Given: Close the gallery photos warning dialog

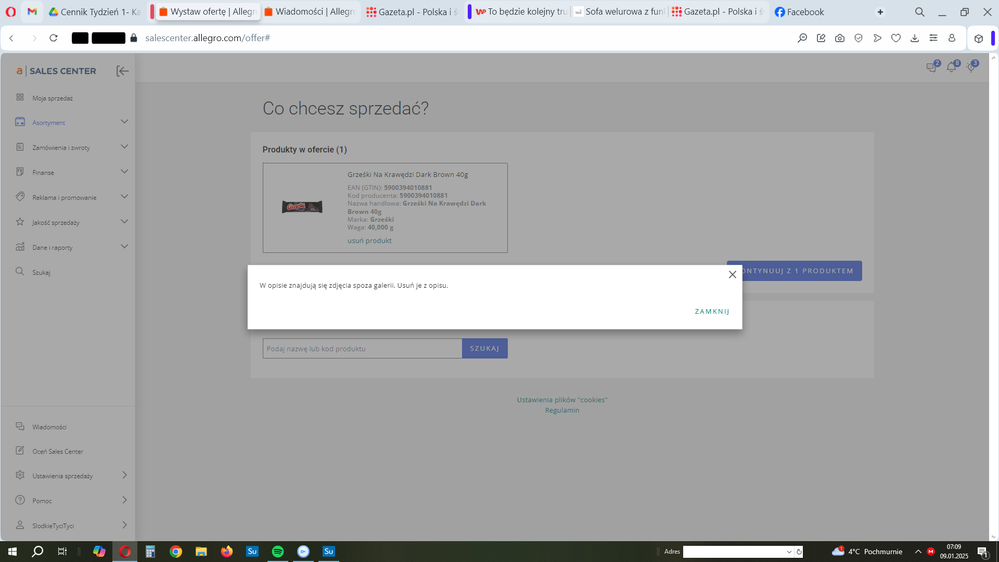Looking at the screenshot, I should 732,275.
